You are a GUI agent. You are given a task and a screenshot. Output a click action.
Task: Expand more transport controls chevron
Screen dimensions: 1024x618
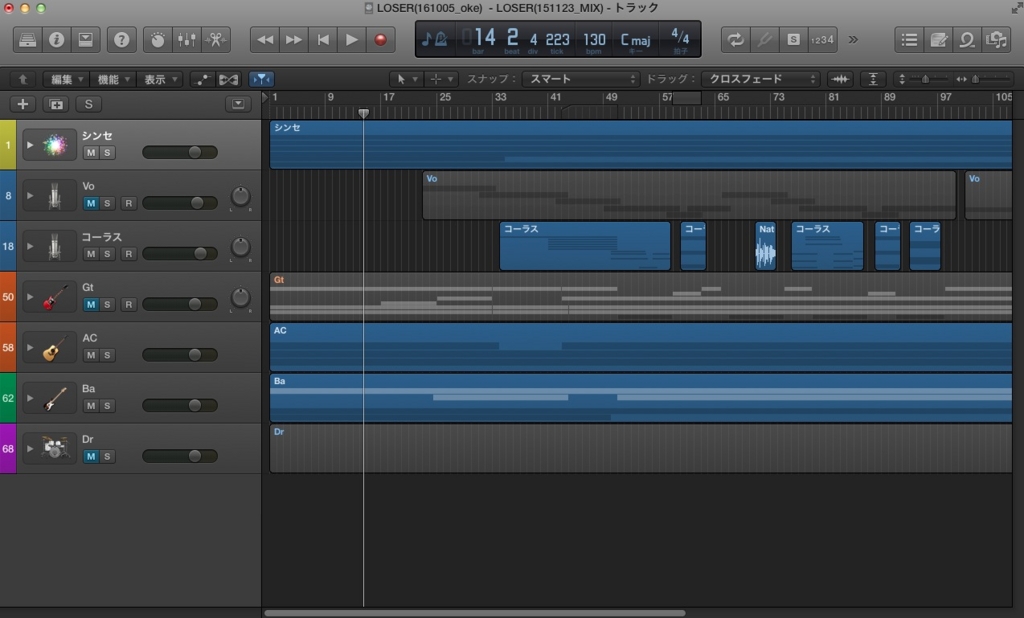[x=853, y=40]
